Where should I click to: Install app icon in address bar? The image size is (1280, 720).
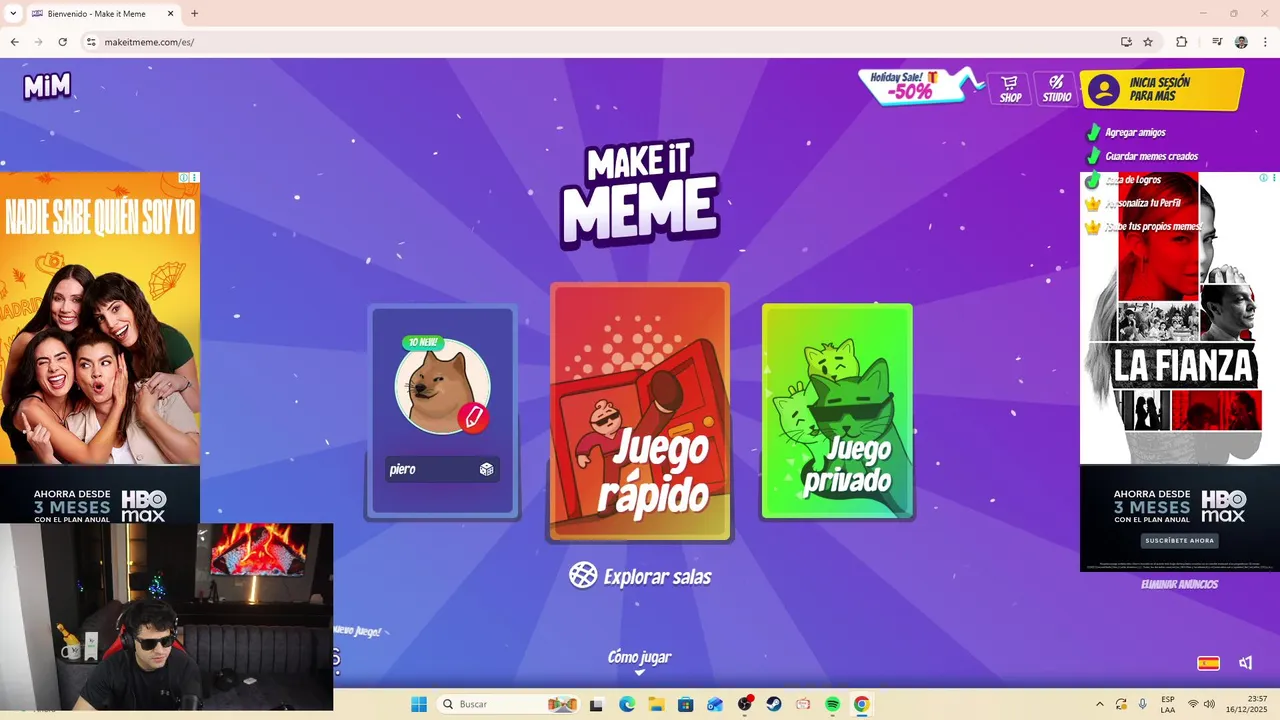pyautogui.click(x=1126, y=42)
